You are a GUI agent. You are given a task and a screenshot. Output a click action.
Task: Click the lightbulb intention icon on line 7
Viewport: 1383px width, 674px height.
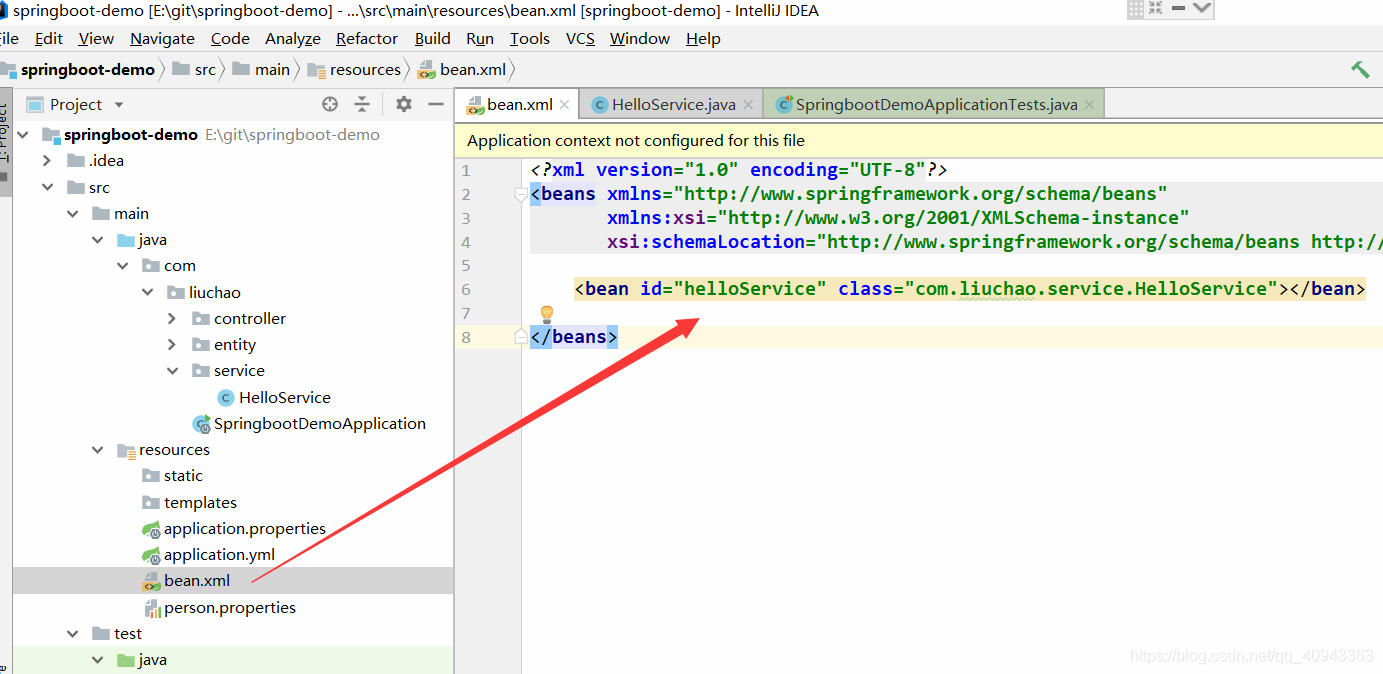(x=547, y=314)
